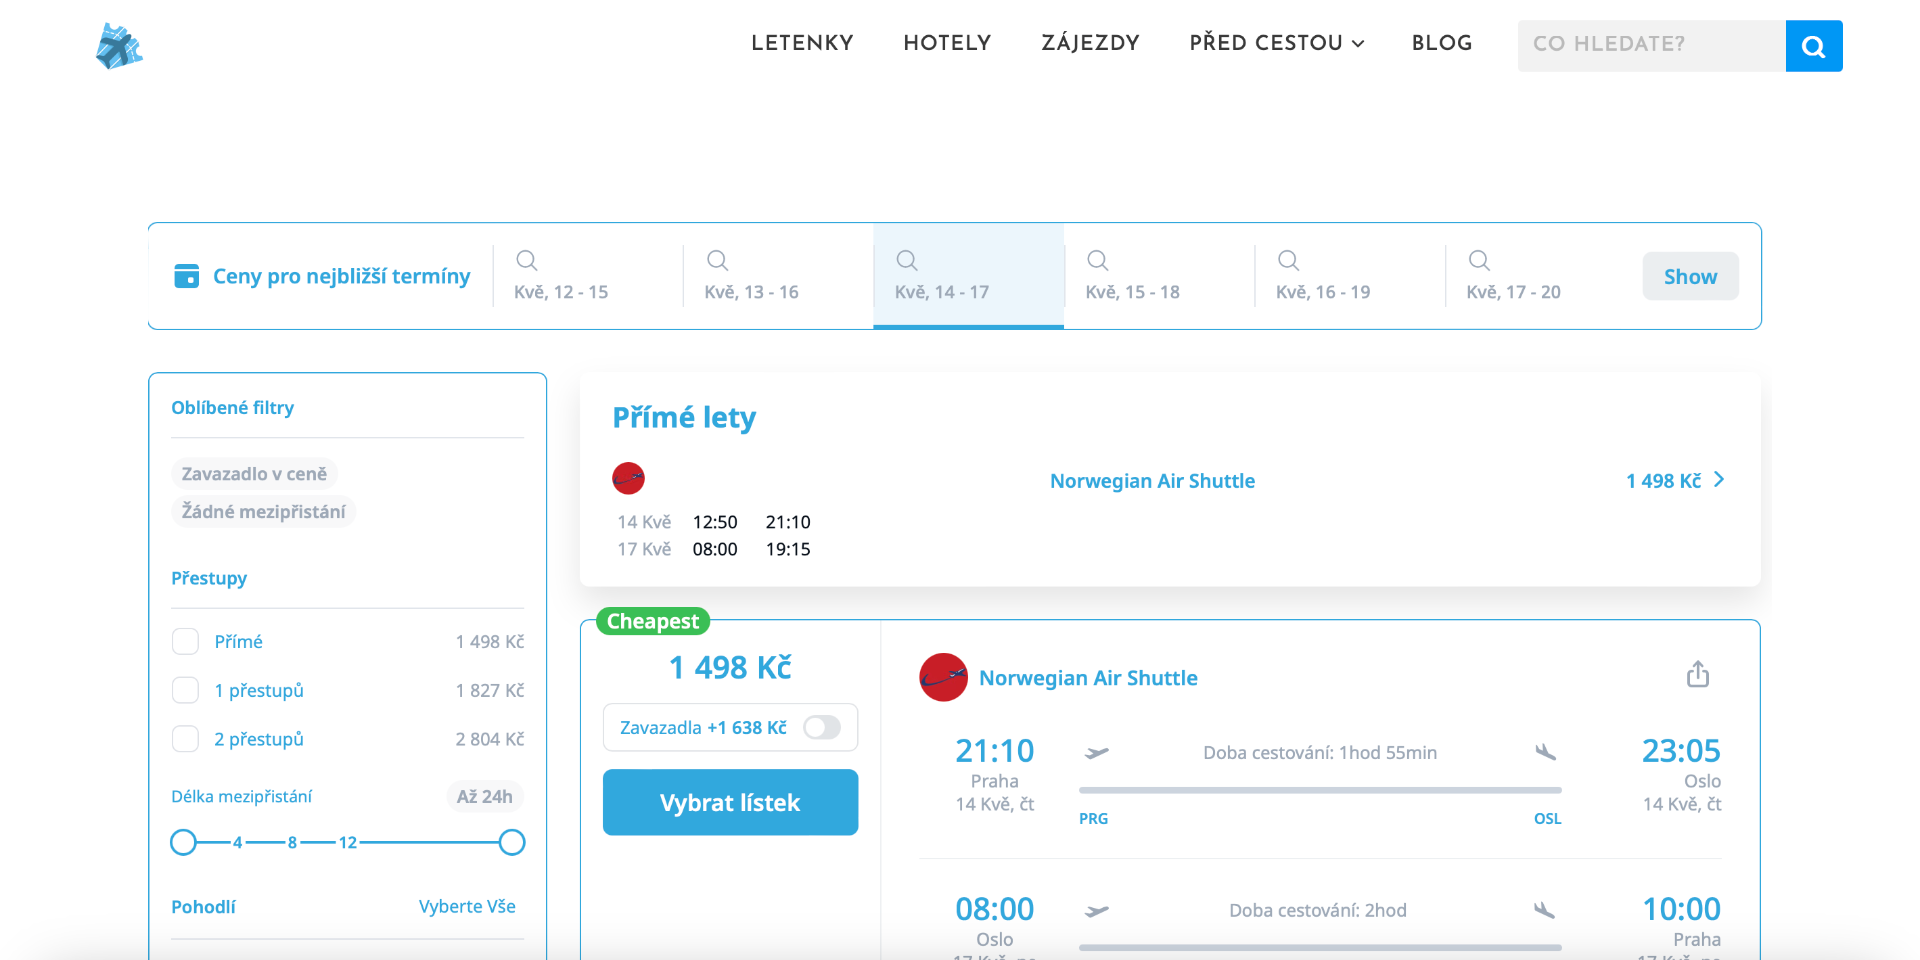
Task: Click right handle of layover length slider
Action: pyautogui.click(x=512, y=843)
